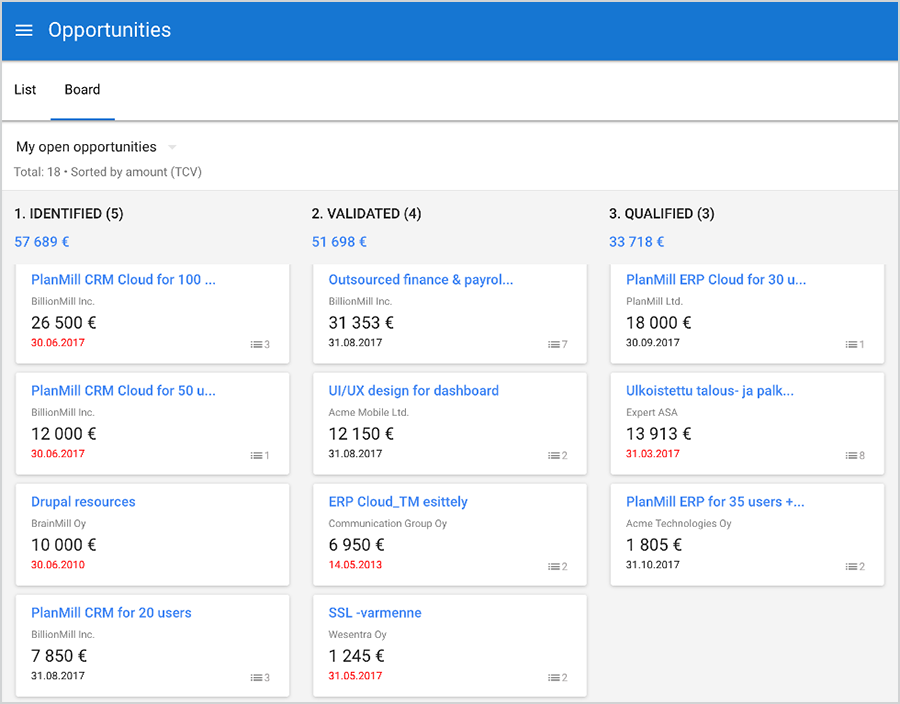Click the overdue date 31.05.2017

[355, 676]
